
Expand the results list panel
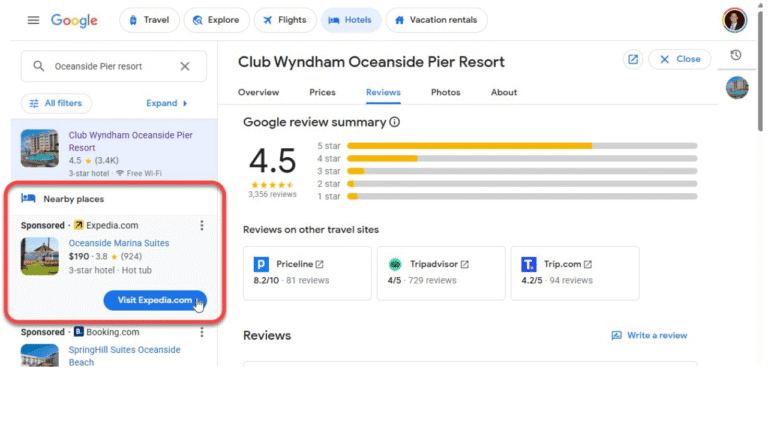pos(167,103)
